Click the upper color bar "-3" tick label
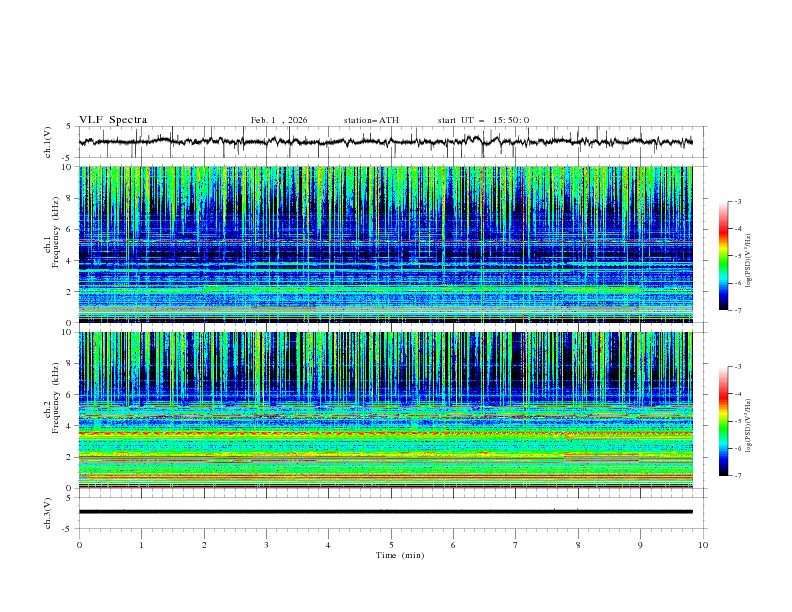The width and height of the screenshot is (792, 612). point(738,201)
